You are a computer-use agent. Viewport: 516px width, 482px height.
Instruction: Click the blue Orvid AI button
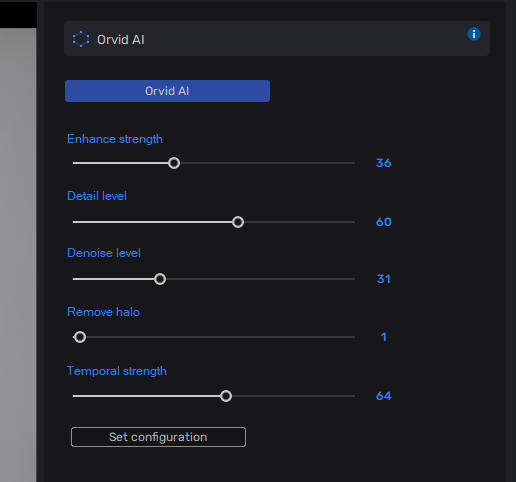(167, 91)
